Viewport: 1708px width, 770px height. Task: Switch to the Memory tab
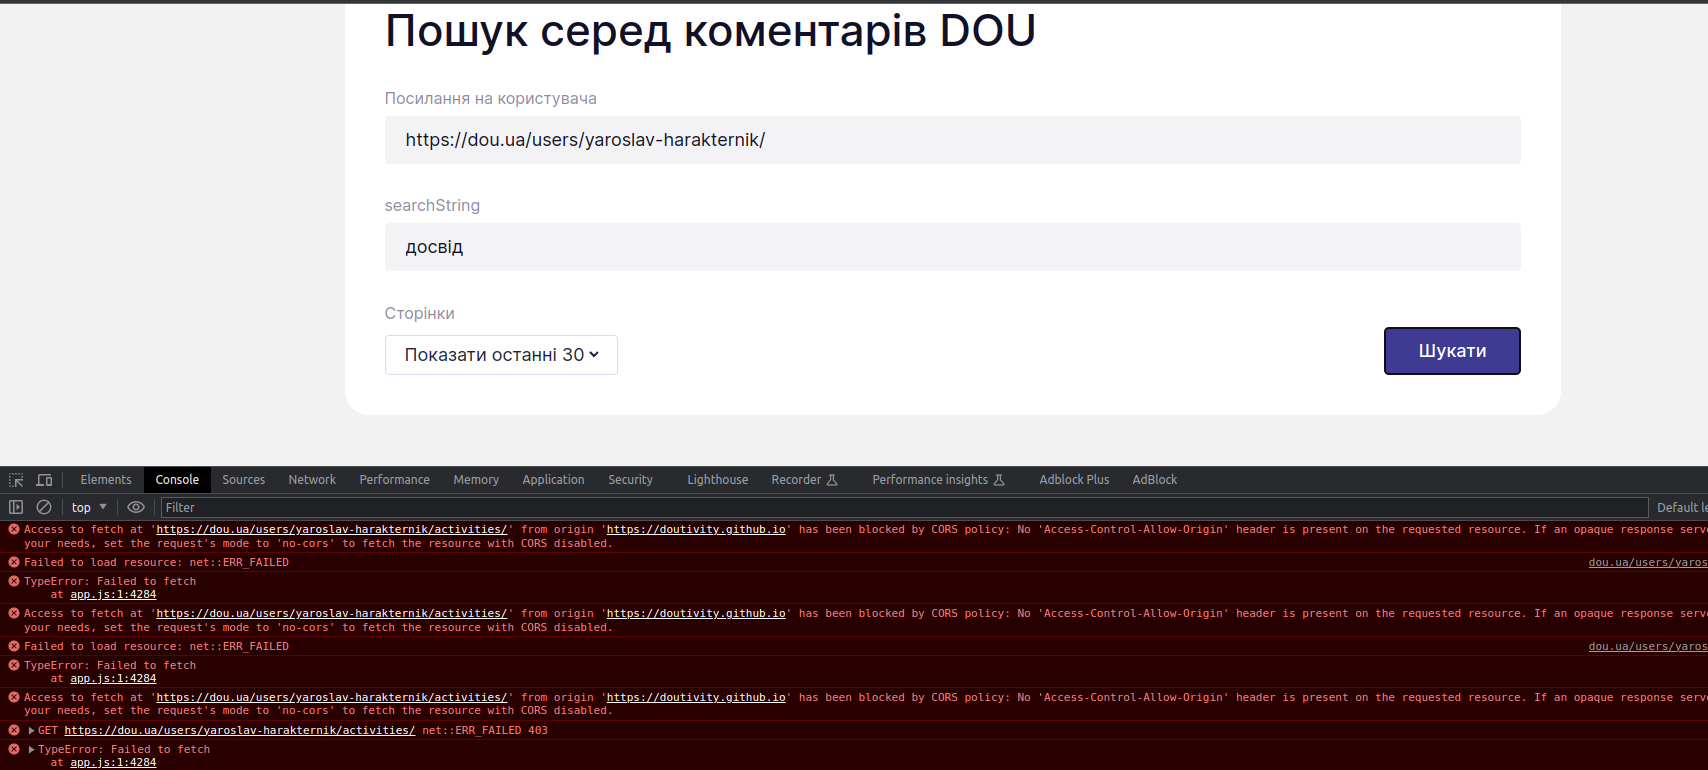pyautogui.click(x=476, y=480)
